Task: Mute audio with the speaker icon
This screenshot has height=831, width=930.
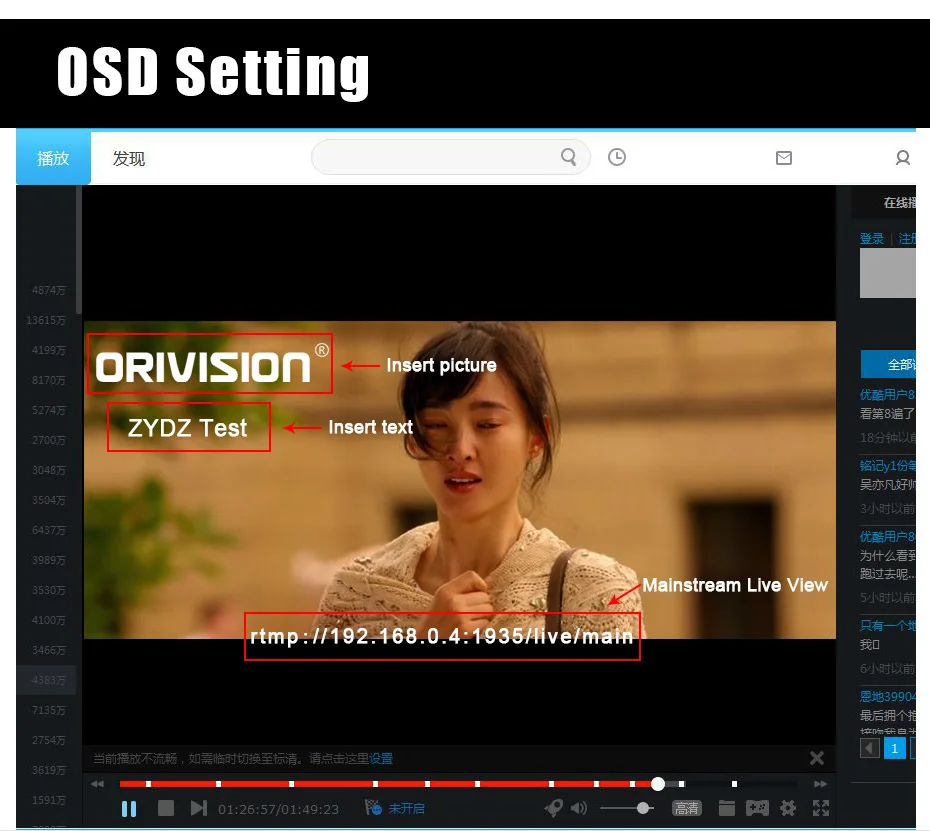Action: (579, 808)
